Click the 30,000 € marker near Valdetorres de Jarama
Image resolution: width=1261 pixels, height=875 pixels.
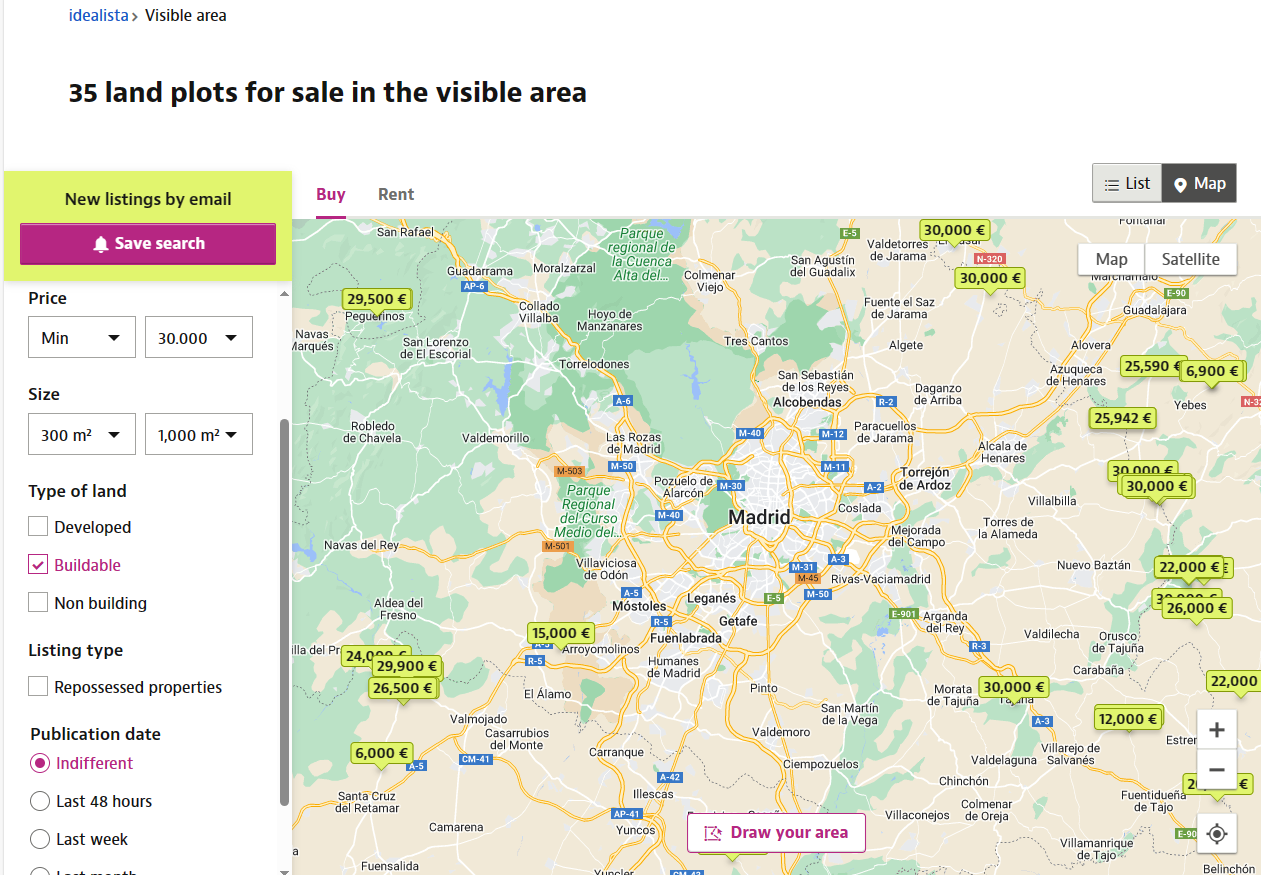point(954,230)
